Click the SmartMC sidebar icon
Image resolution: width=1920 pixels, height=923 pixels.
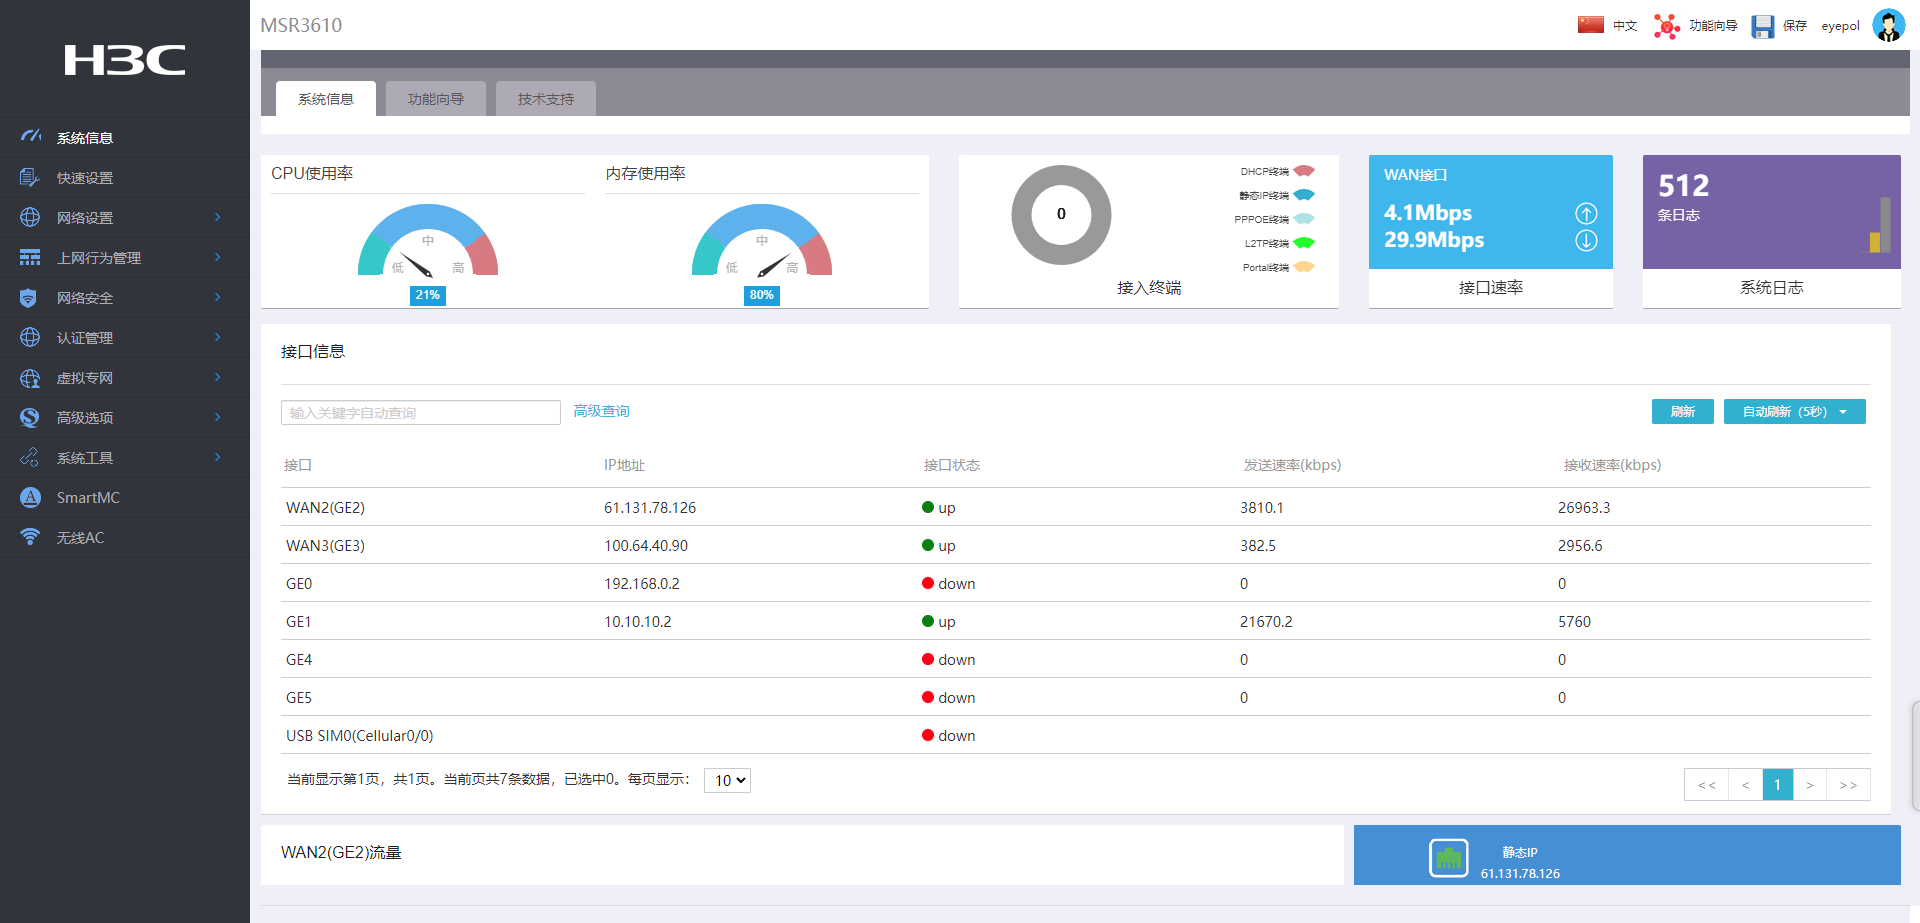pos(31,497)
